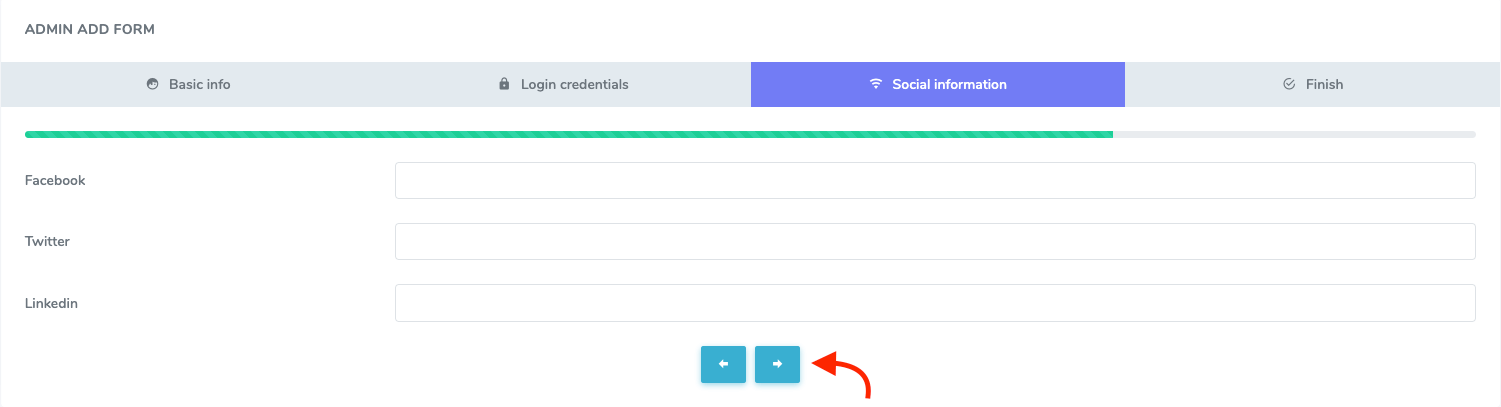Select the Social information tab

[937, 84]
